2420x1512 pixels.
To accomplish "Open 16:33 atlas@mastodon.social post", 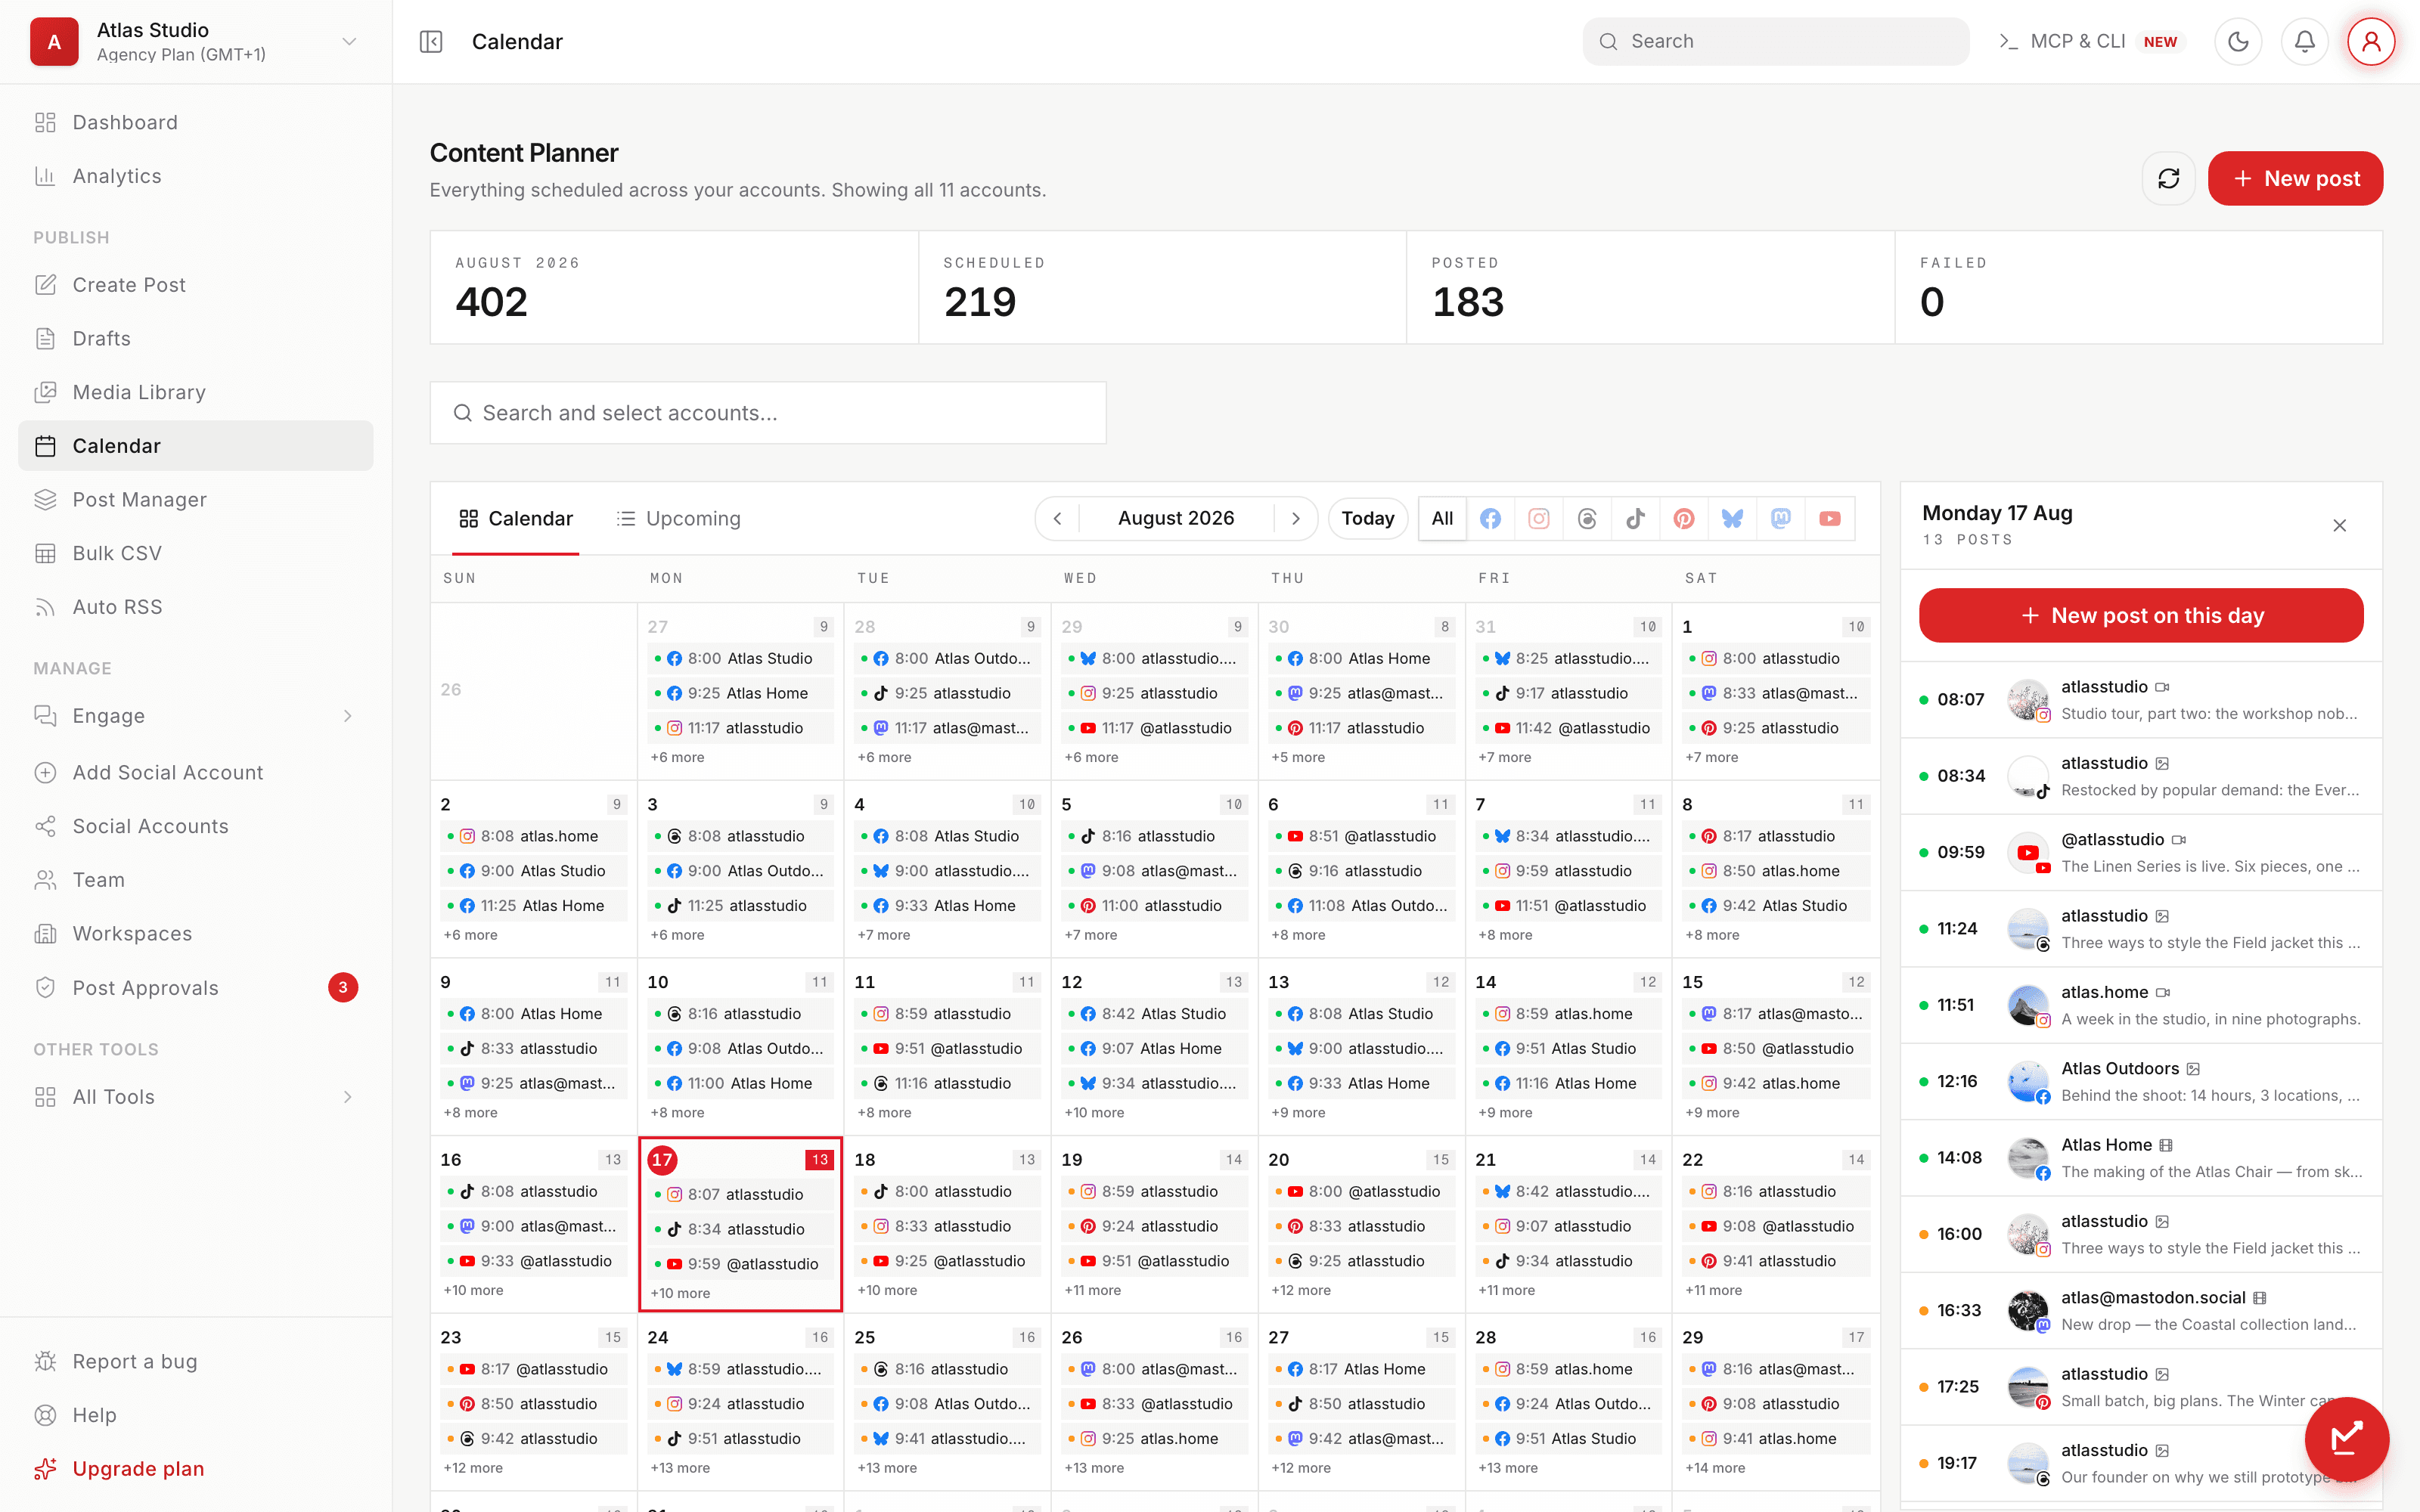I will [2141, 1311].
